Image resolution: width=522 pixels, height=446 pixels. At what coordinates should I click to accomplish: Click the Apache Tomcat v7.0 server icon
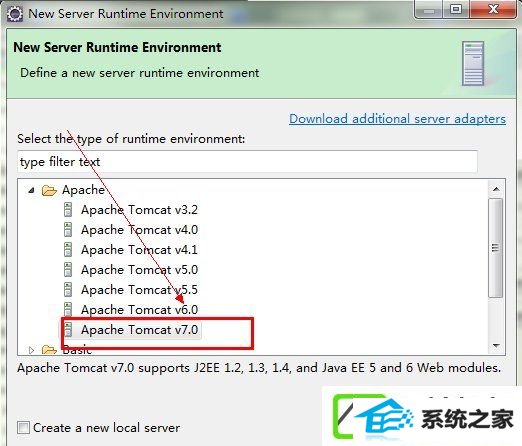tap(68, 330)
